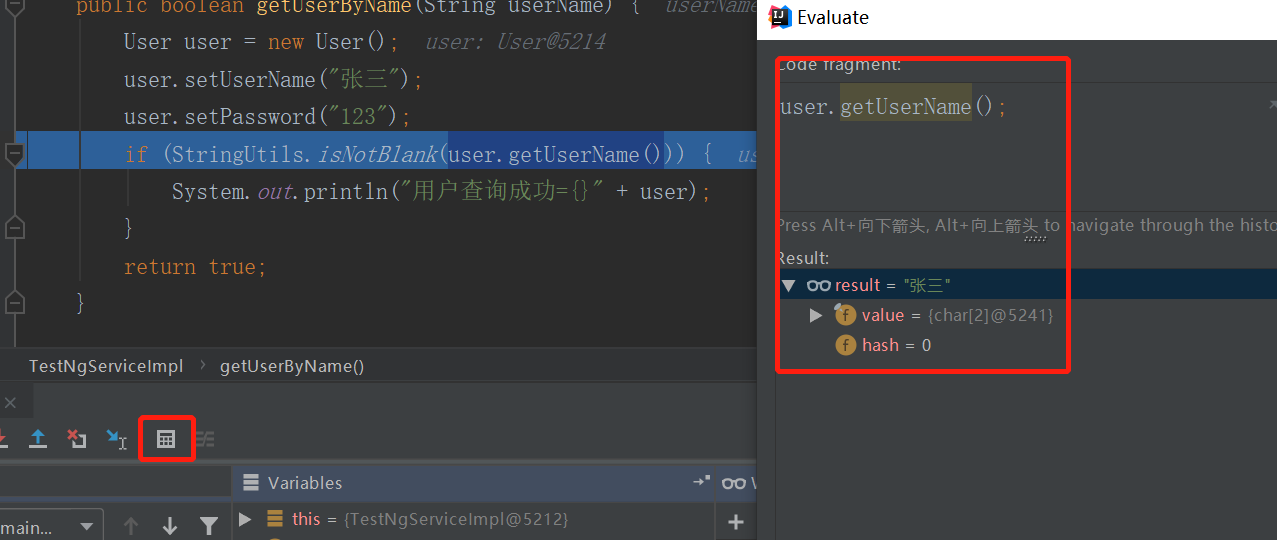
Task: Click the Variables panel list icon
Action: click(x=251, y=483)
